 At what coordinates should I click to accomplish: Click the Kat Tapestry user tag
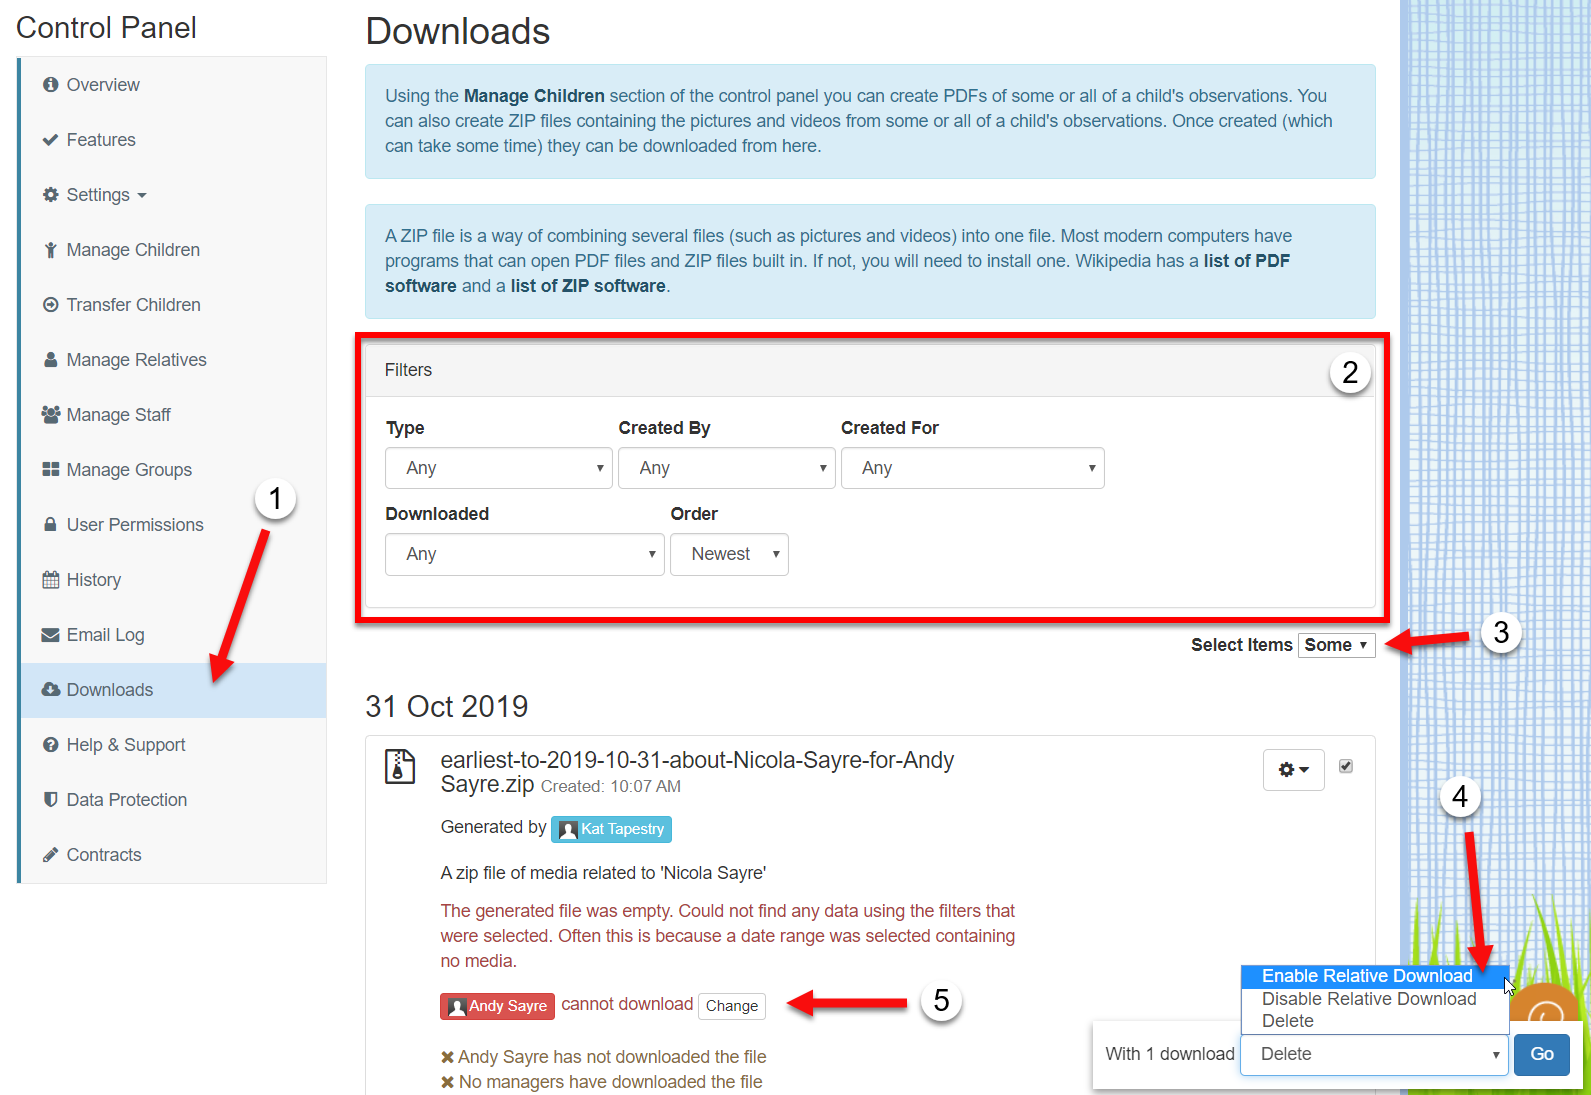(x=611, y=829)
